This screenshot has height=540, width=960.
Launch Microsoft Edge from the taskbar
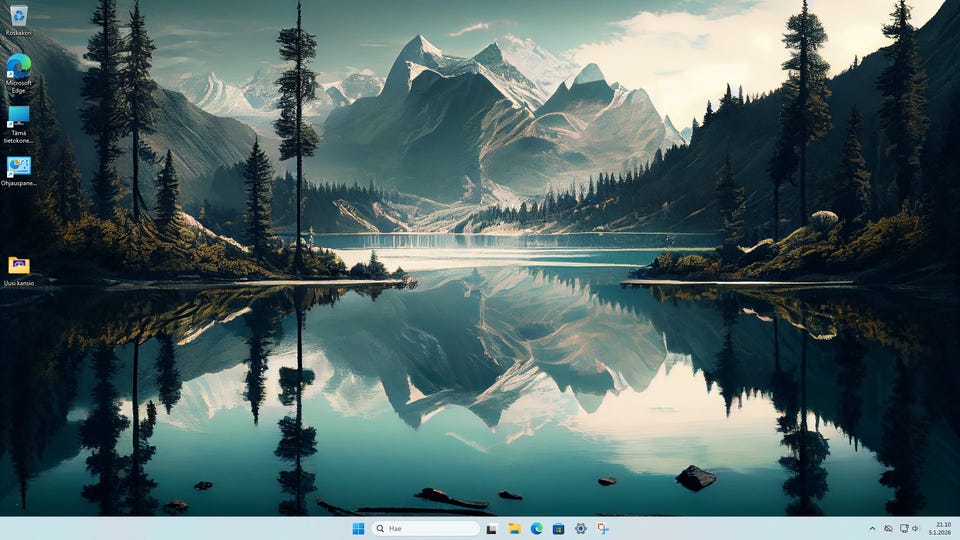click(x=536, y=528)
